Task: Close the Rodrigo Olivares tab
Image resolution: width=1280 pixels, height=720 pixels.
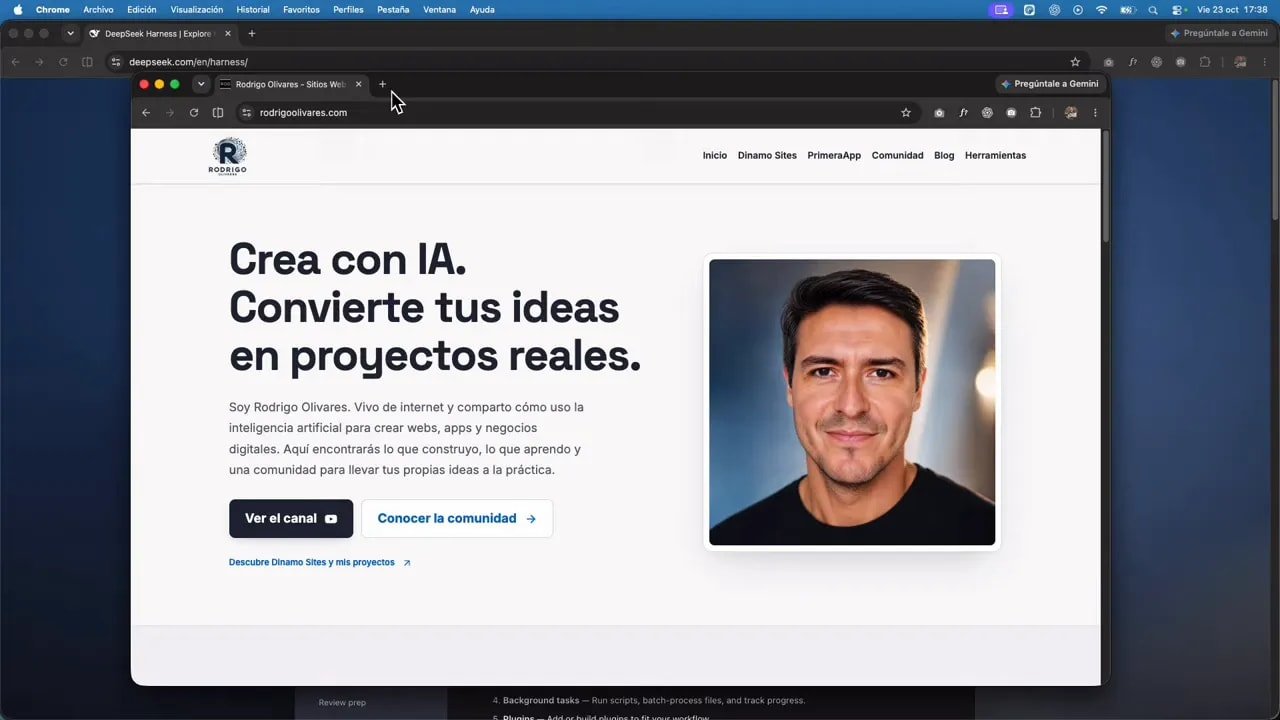Action: [x=358, y=84]
